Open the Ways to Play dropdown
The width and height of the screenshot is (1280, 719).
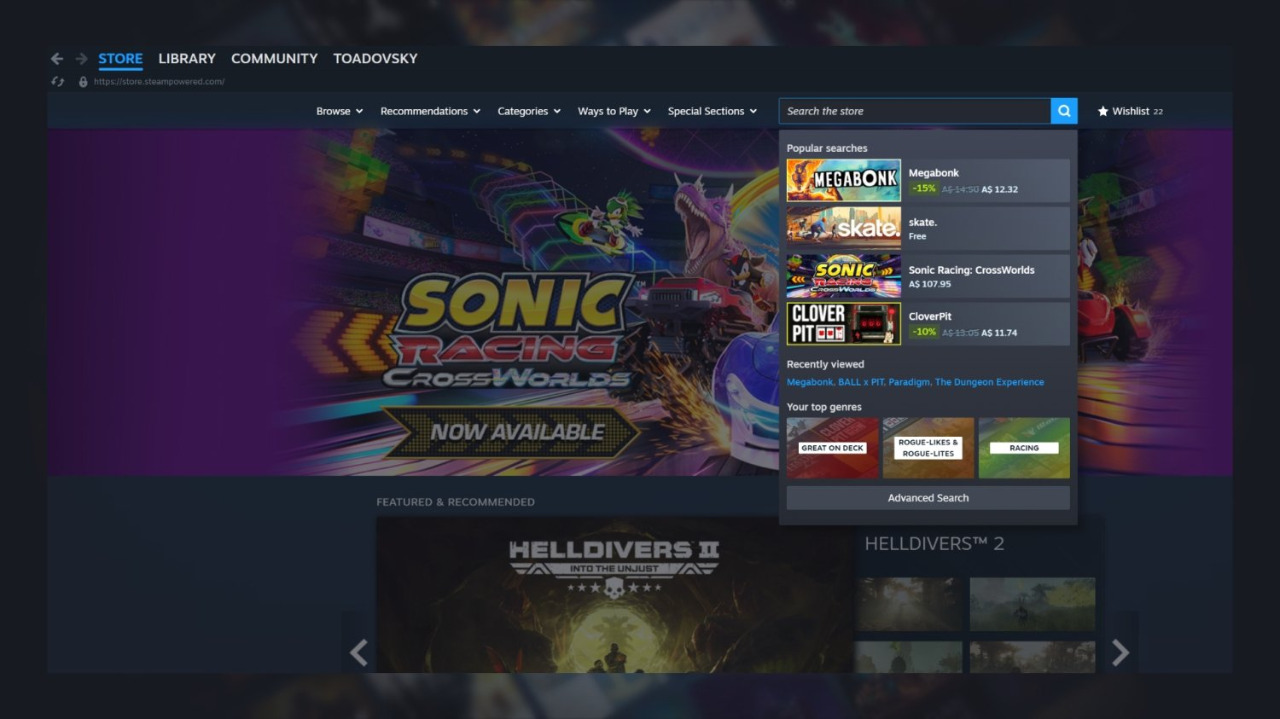614,111
